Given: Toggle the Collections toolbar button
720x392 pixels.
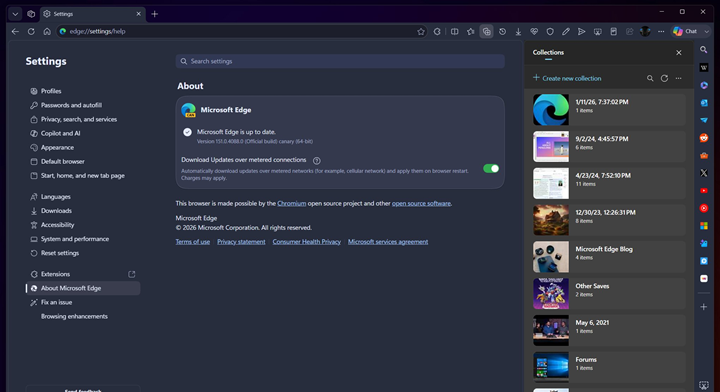Looking at the screenshot, I should coord(486,31).
